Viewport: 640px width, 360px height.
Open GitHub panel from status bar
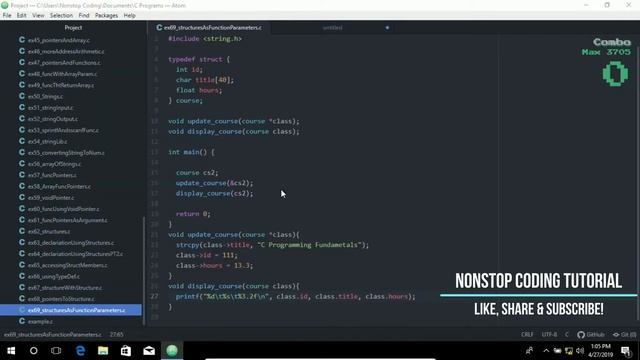tap(591, 334)
